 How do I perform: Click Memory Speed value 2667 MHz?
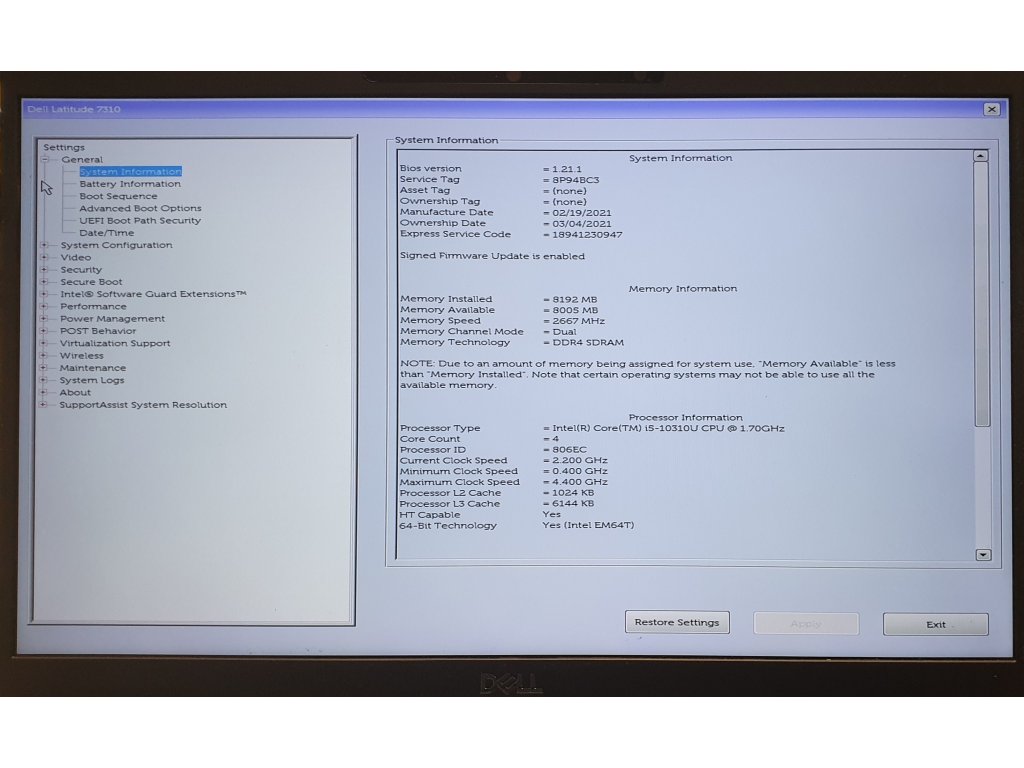[579, 321]
